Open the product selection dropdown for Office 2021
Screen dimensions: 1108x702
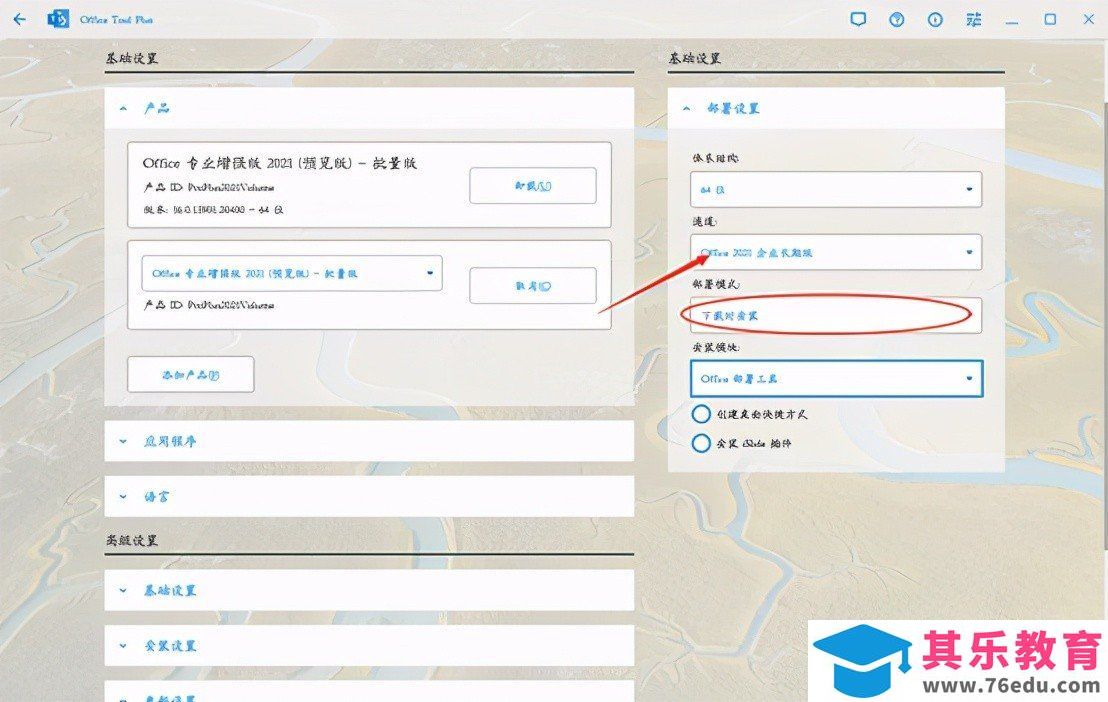point(292,273)
